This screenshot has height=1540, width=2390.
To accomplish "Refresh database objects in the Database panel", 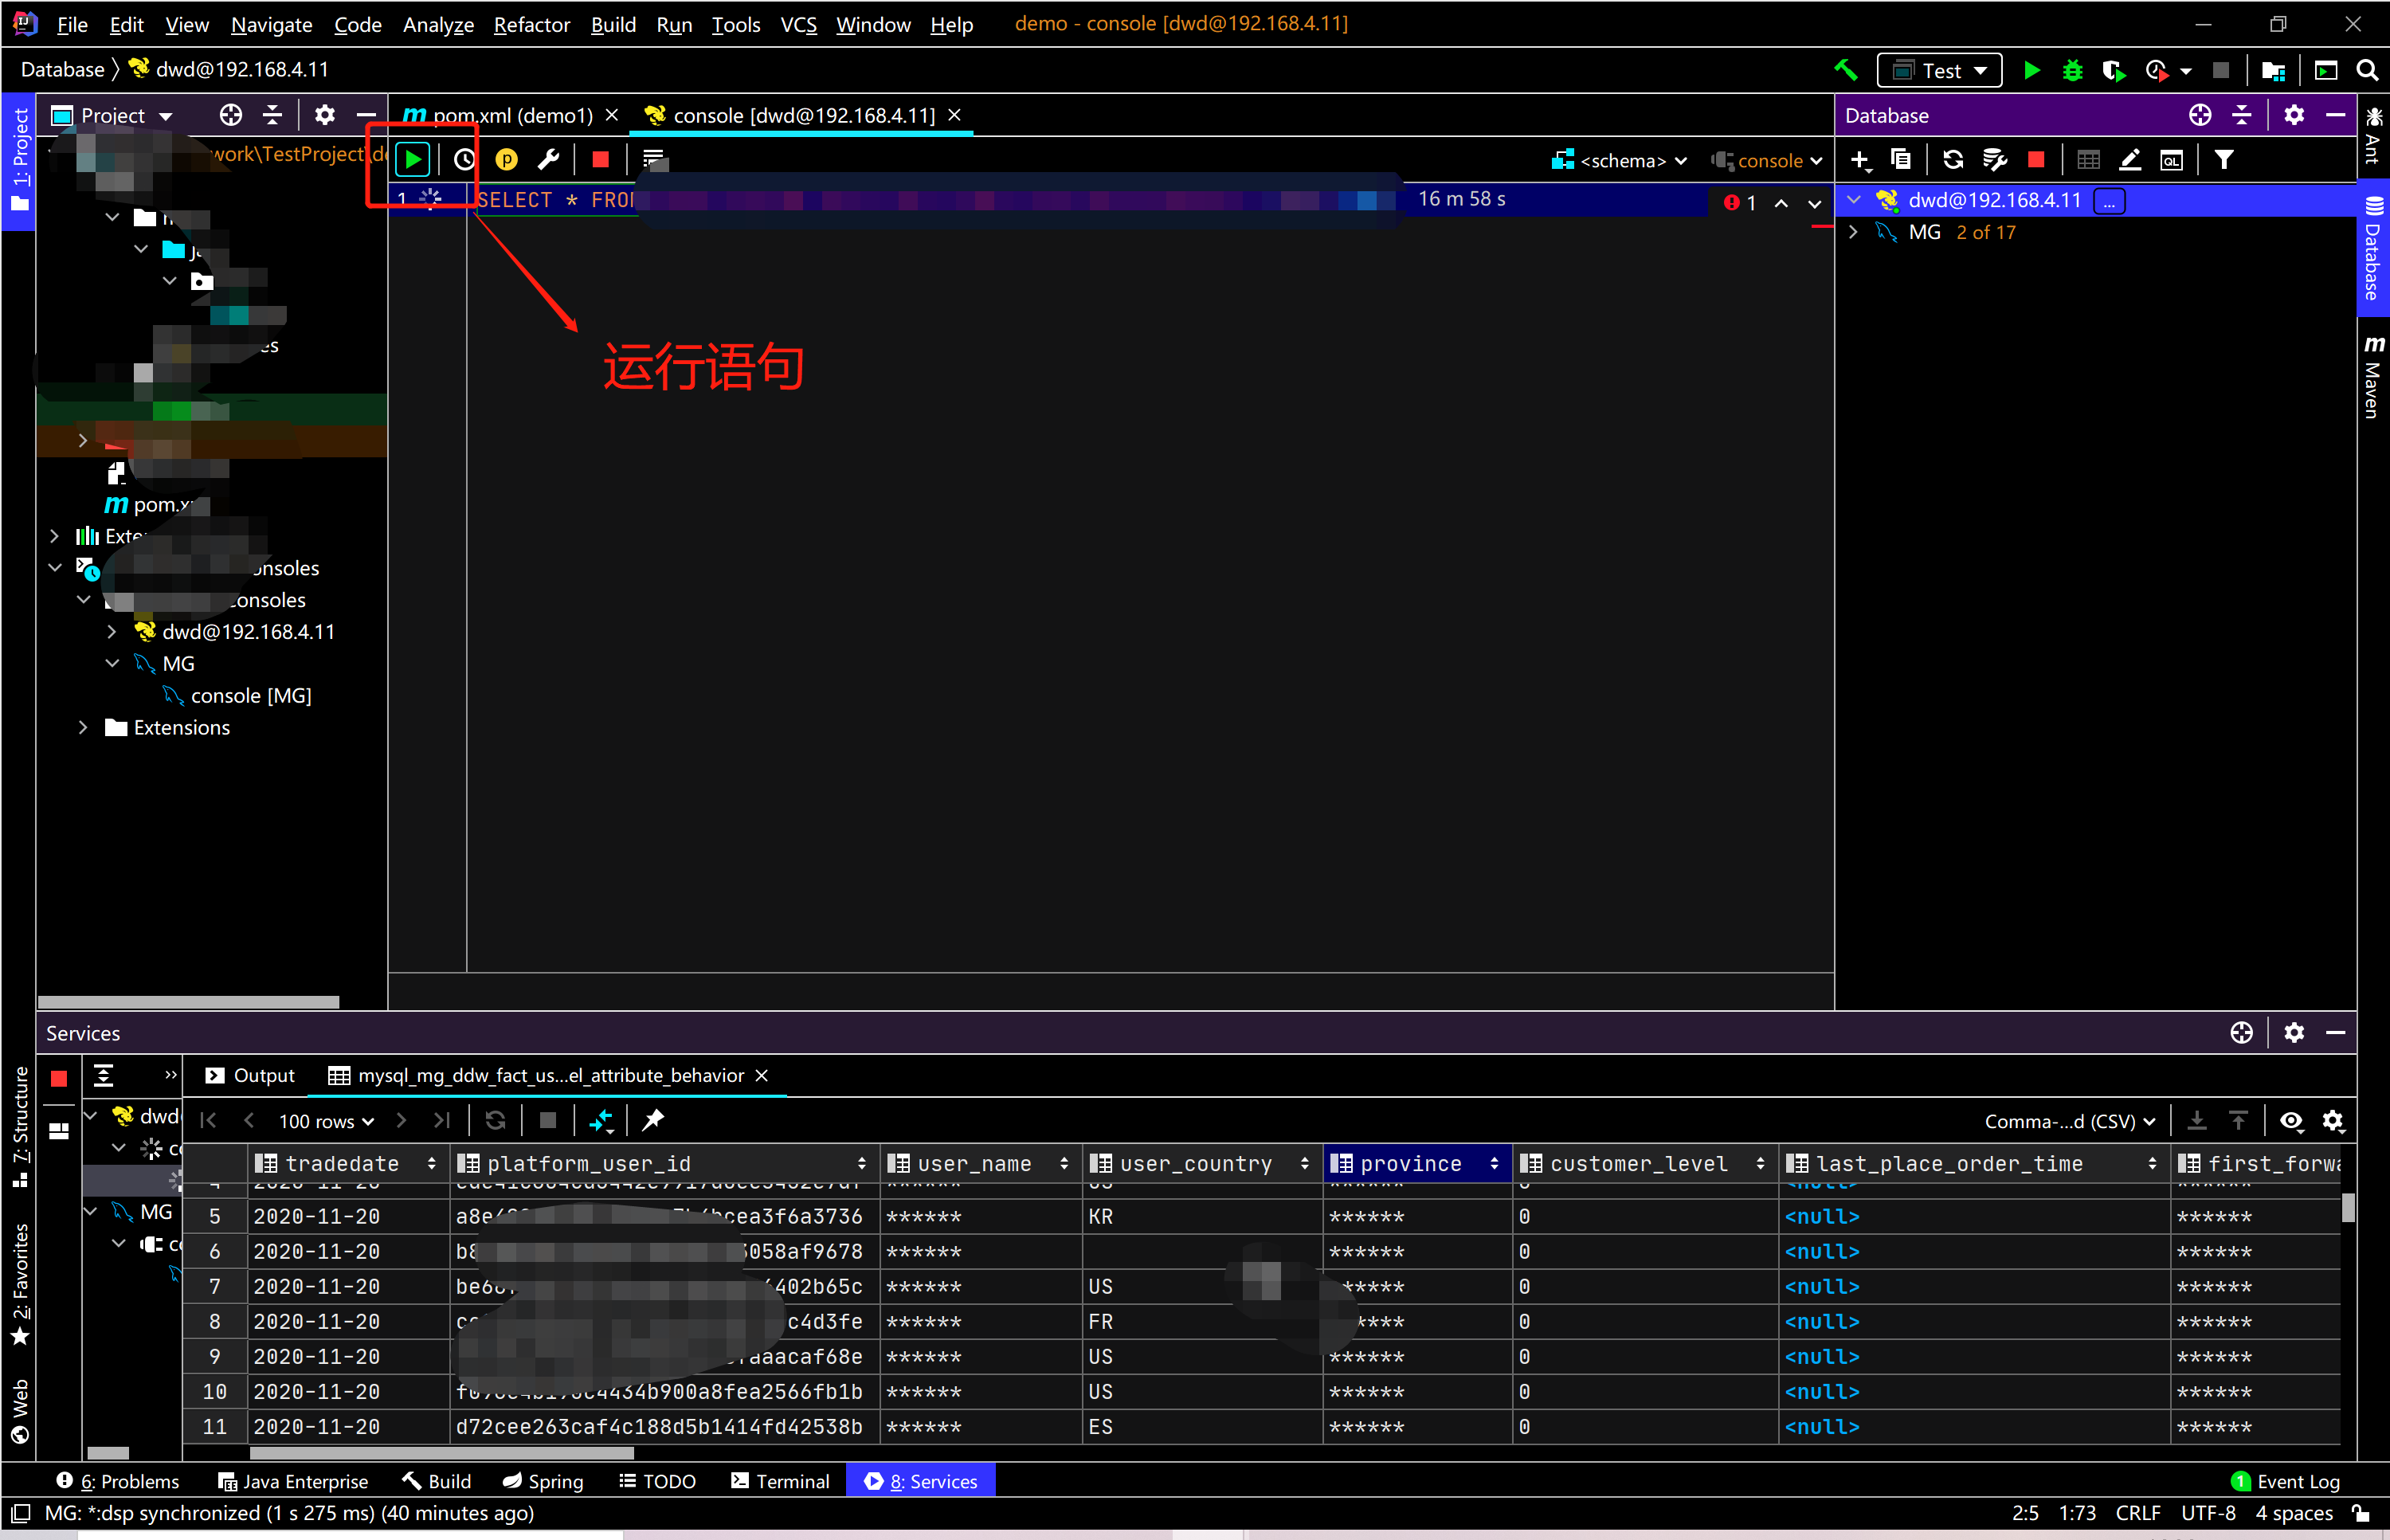I will click(1953, 159).
